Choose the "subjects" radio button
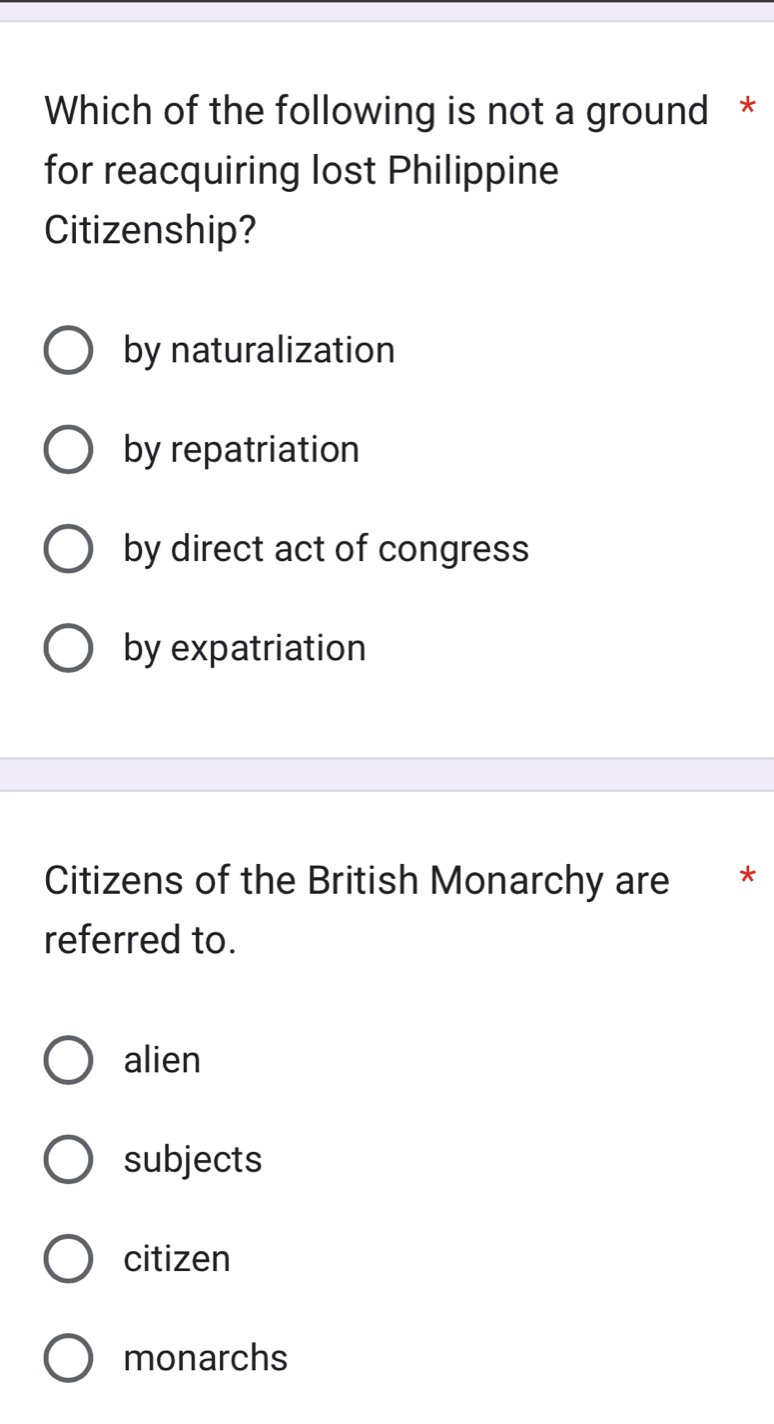The image size is (774, 1424). coord(68,1159)
